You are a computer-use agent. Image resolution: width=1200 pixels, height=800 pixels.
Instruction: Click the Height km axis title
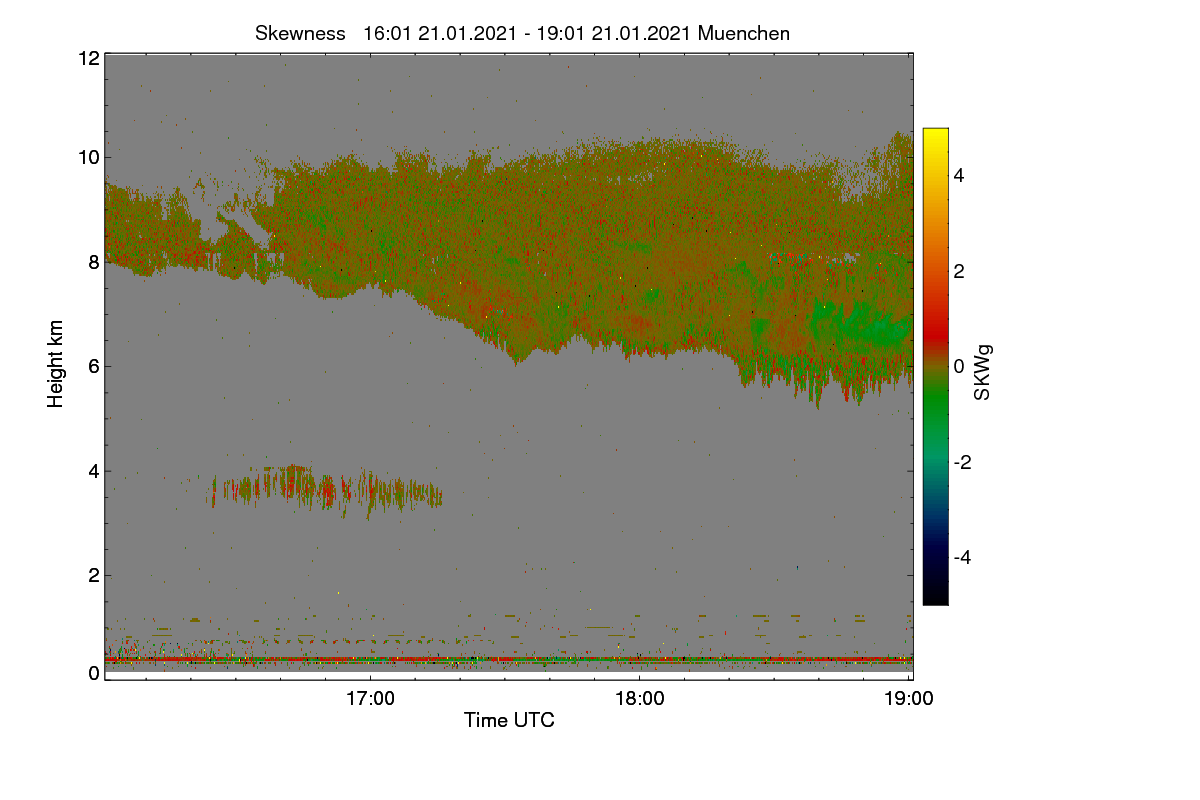(56, 365)
